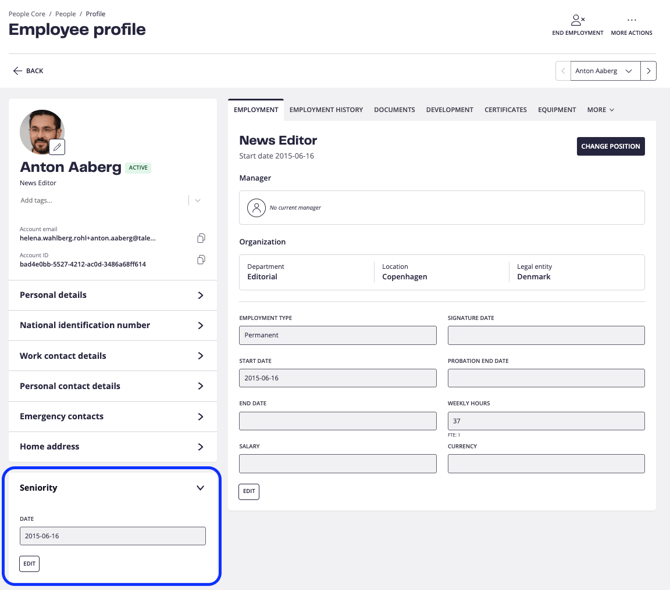Edit the profile photo with the pencil icon
This screenshot has height=590, width=670.
(58, 147)
